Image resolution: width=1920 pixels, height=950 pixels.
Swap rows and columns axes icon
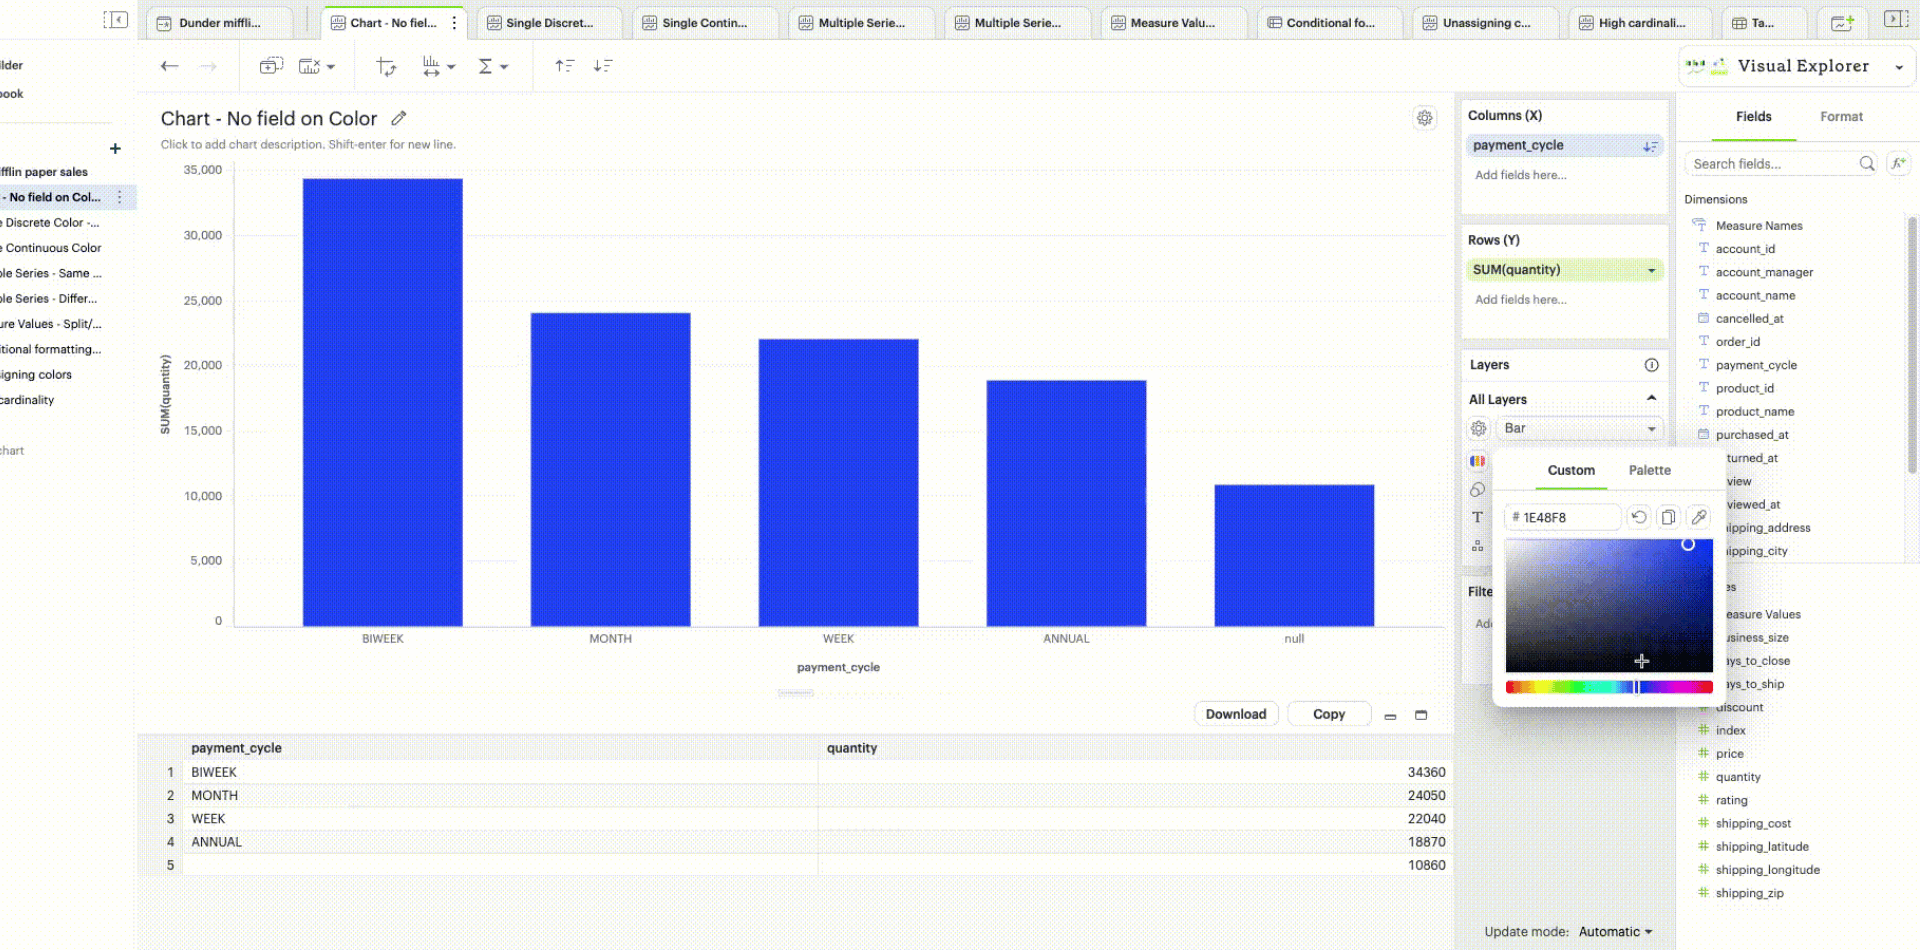coord(386,66)
